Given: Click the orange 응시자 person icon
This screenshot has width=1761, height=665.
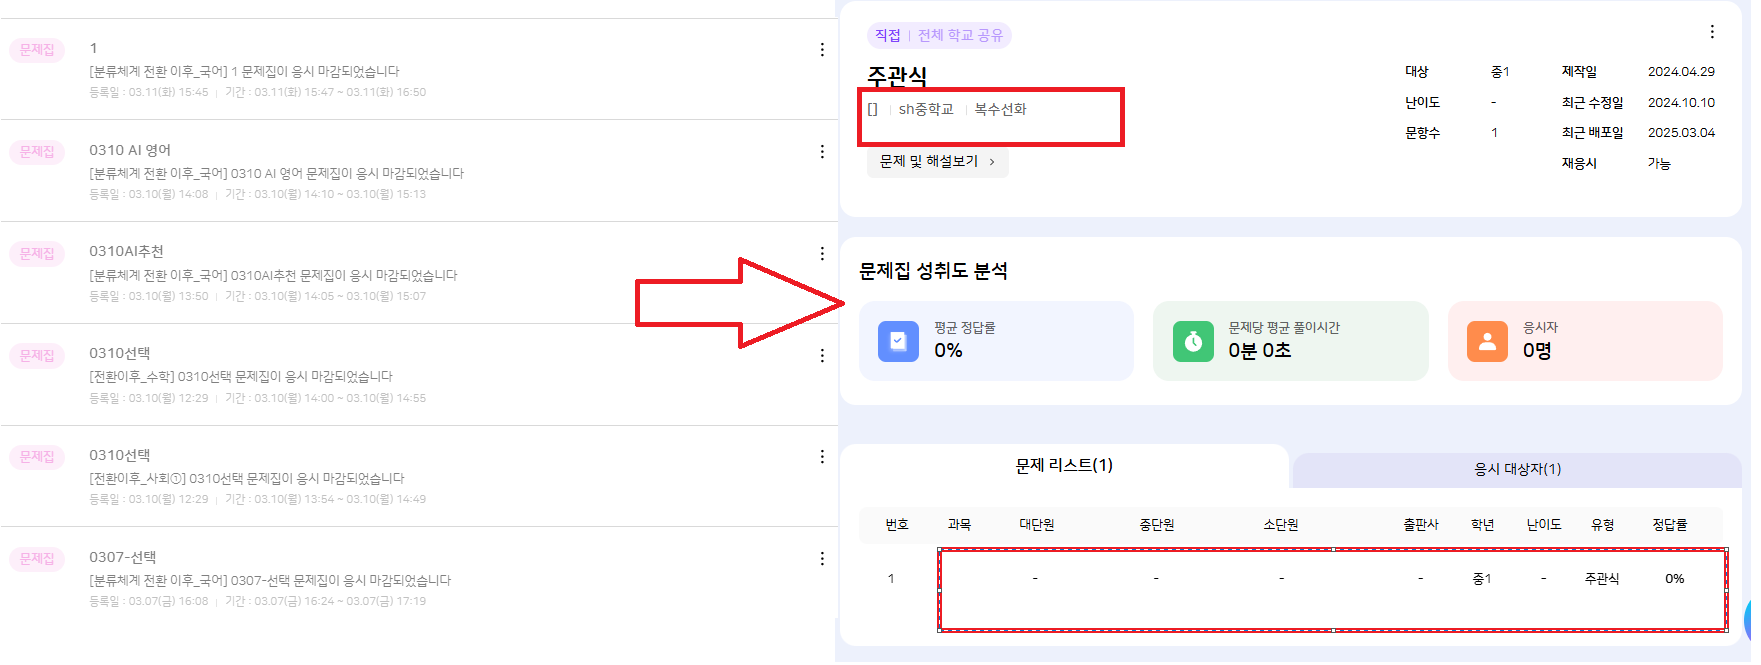Looking at the screenshot, I should 1487,341.
